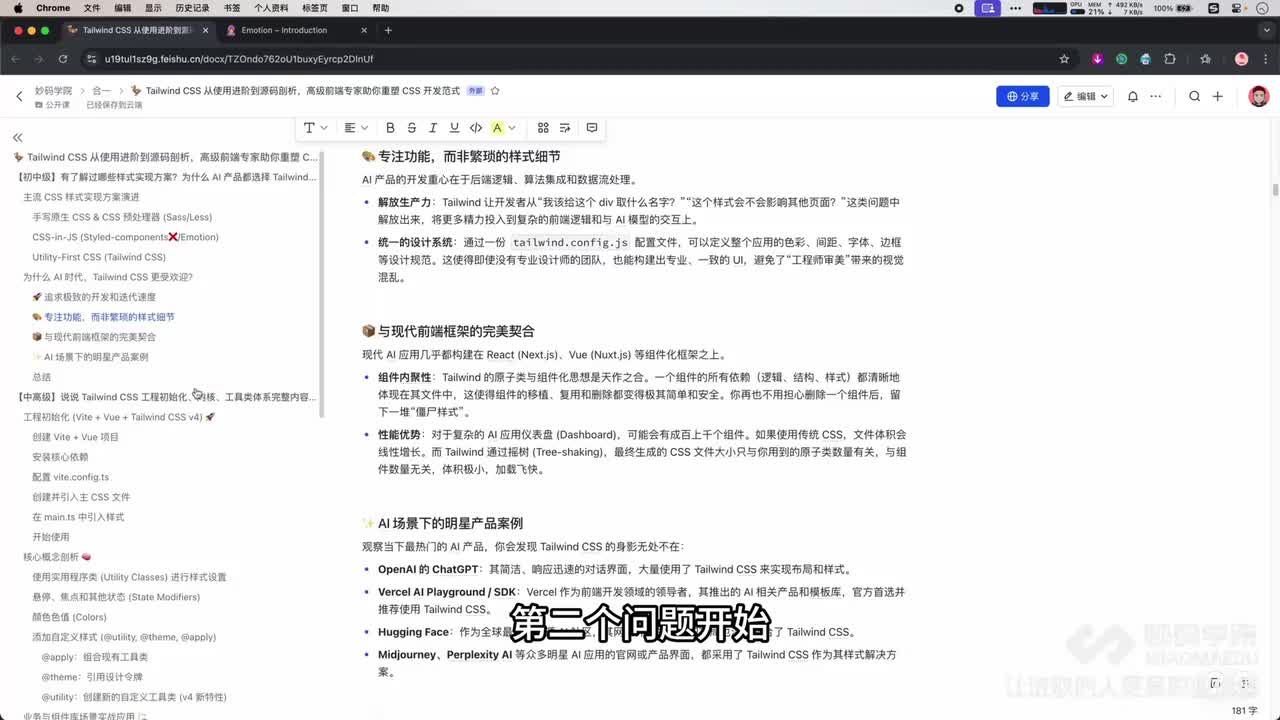Open the 书签 menu
The image size is (1280, 720).
232,8
